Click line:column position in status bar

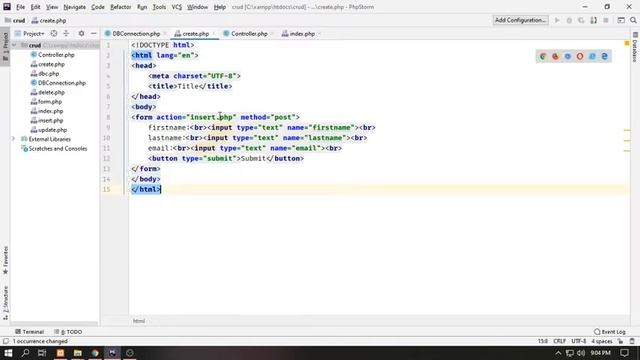point(542,341)
